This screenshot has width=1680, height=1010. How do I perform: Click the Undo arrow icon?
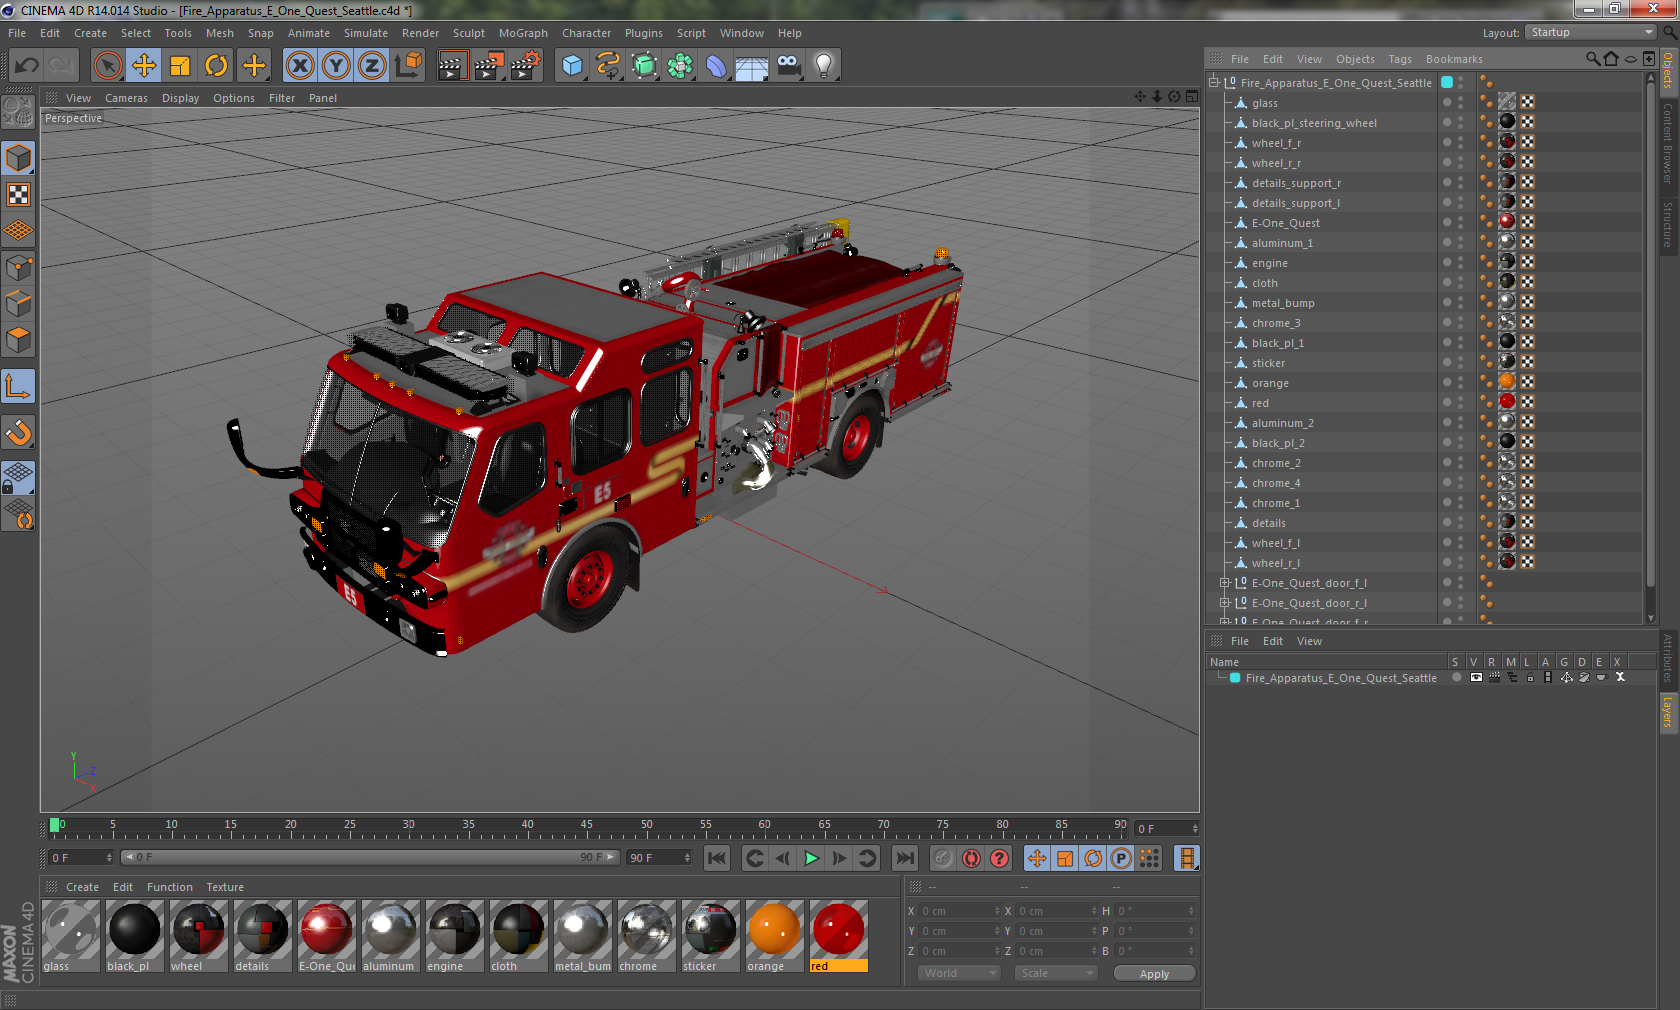pyautogui.click(x=26, y=66)
